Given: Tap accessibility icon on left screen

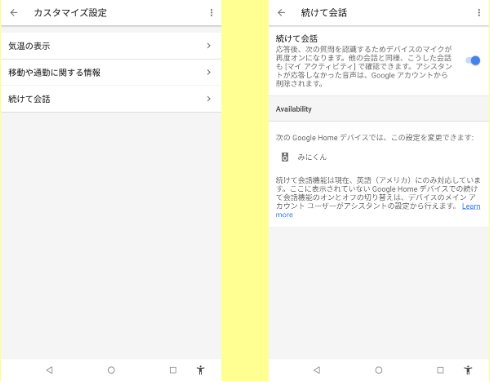Looking at the screenshot, I should click(x=200, y=370).
